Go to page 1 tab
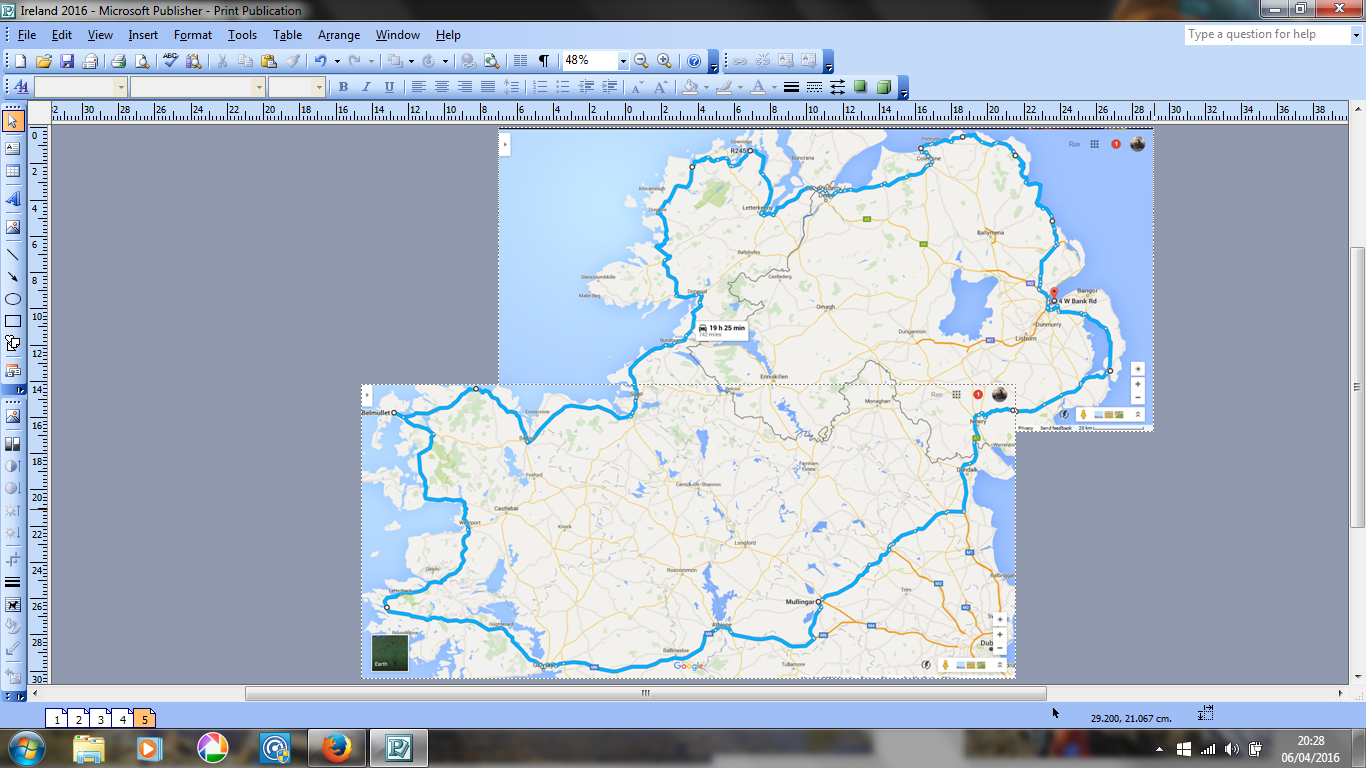 tap(57, 718)
